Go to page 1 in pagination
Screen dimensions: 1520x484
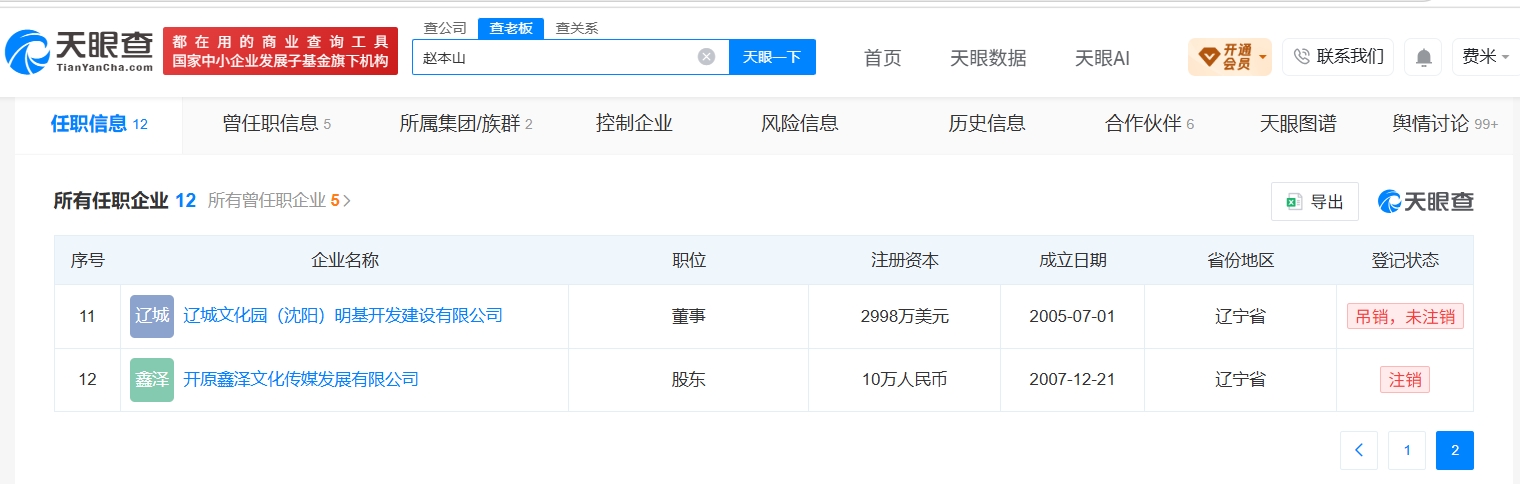click(1407, 451)
